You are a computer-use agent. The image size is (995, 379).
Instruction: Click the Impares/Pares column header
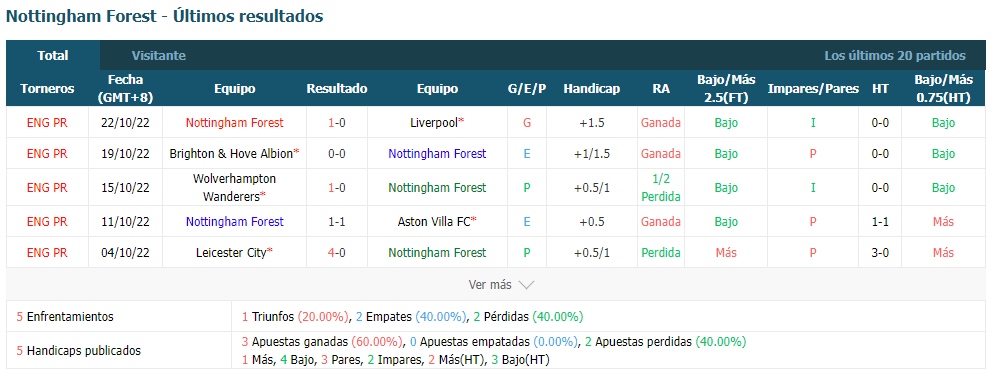(x=813, y=89)
